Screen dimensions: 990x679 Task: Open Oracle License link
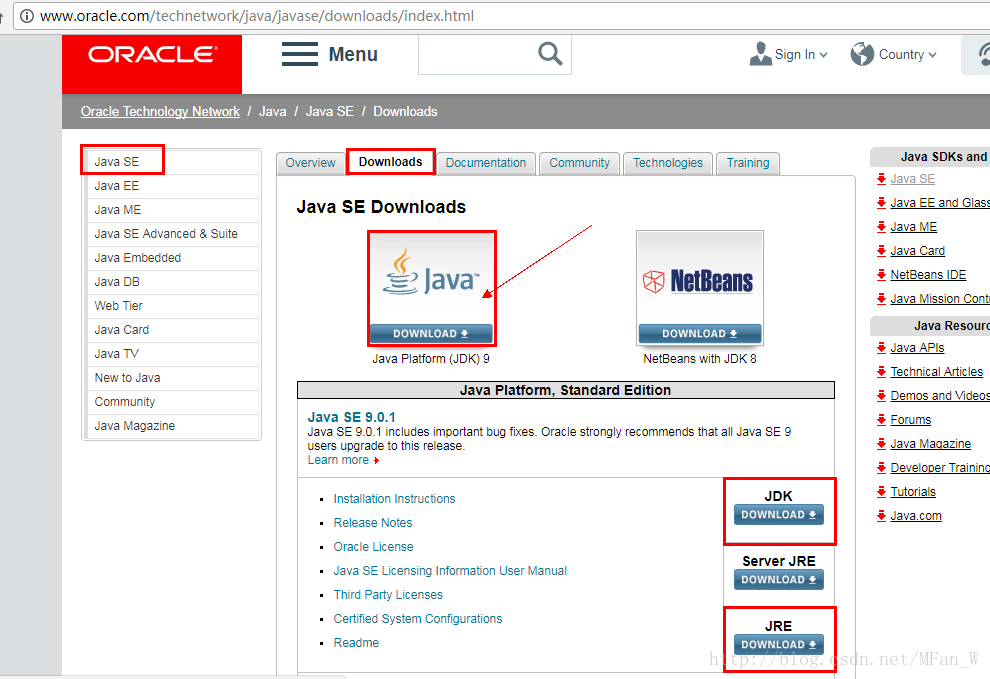[x=374, y=547]
